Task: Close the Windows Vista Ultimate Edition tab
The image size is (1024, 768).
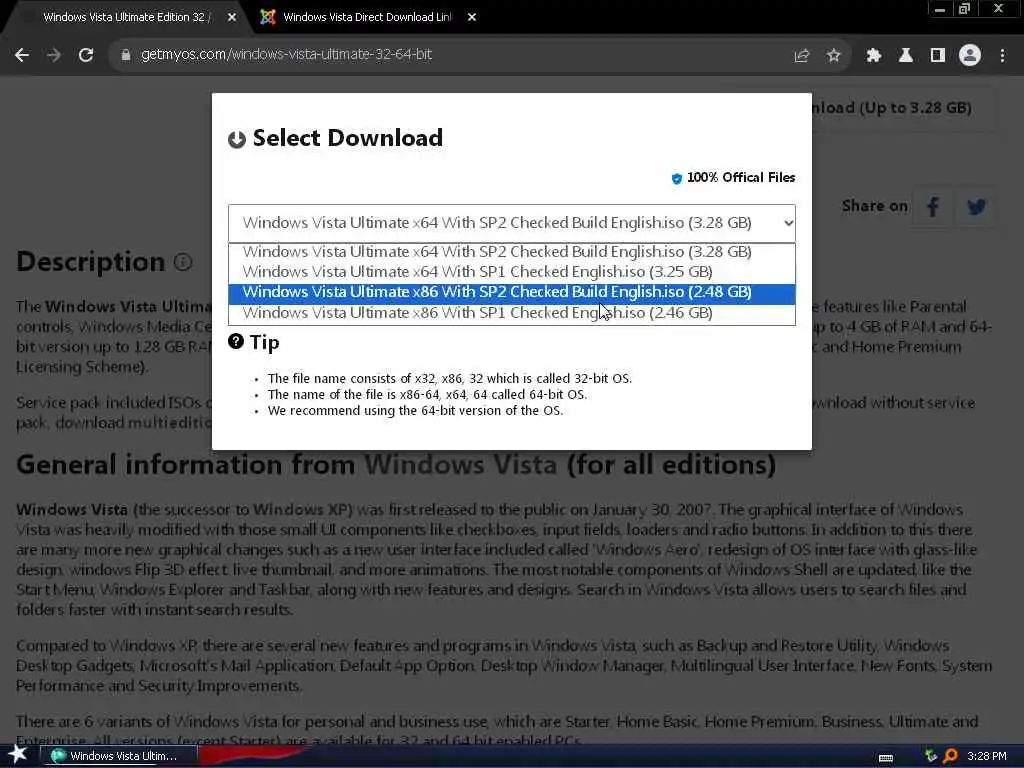Action: (232, 18)
